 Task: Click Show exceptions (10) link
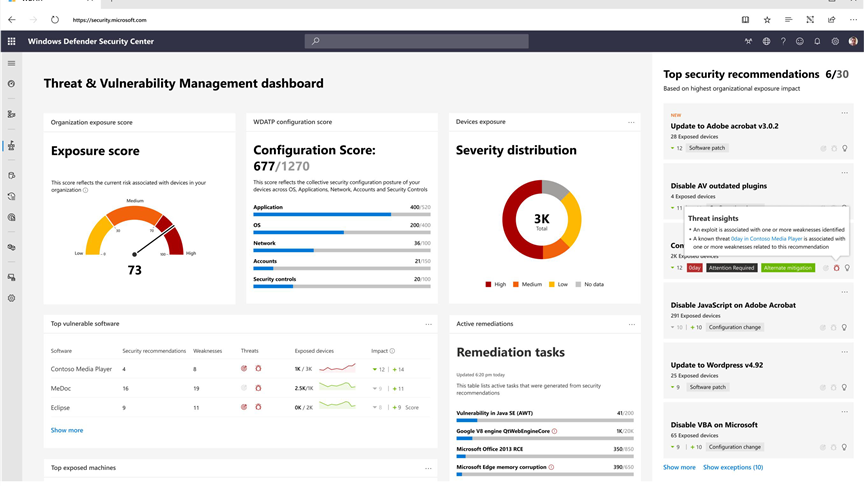pyautogui.click(x=733, y=467)
